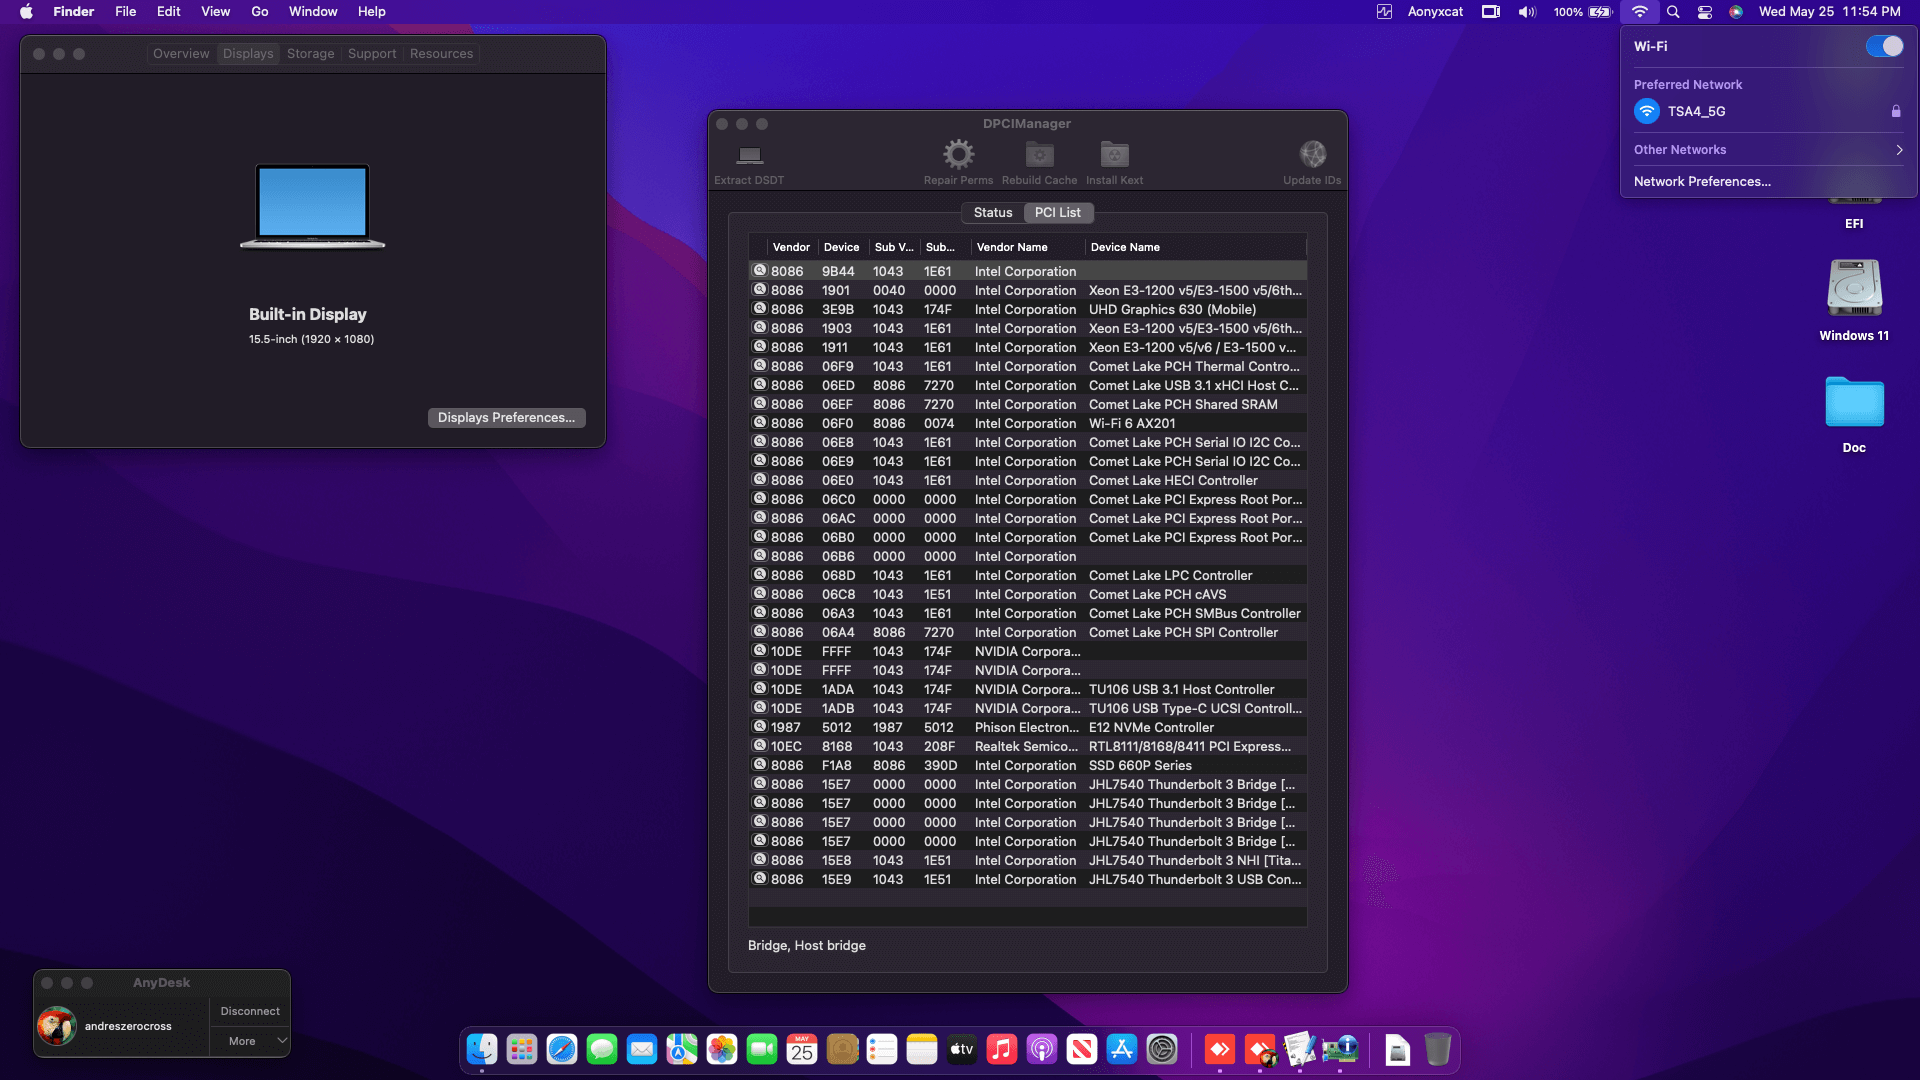Screen dimensions: 1920x1080
Task: Open Music from the Dock
Action: [x=1002, y=1049]
